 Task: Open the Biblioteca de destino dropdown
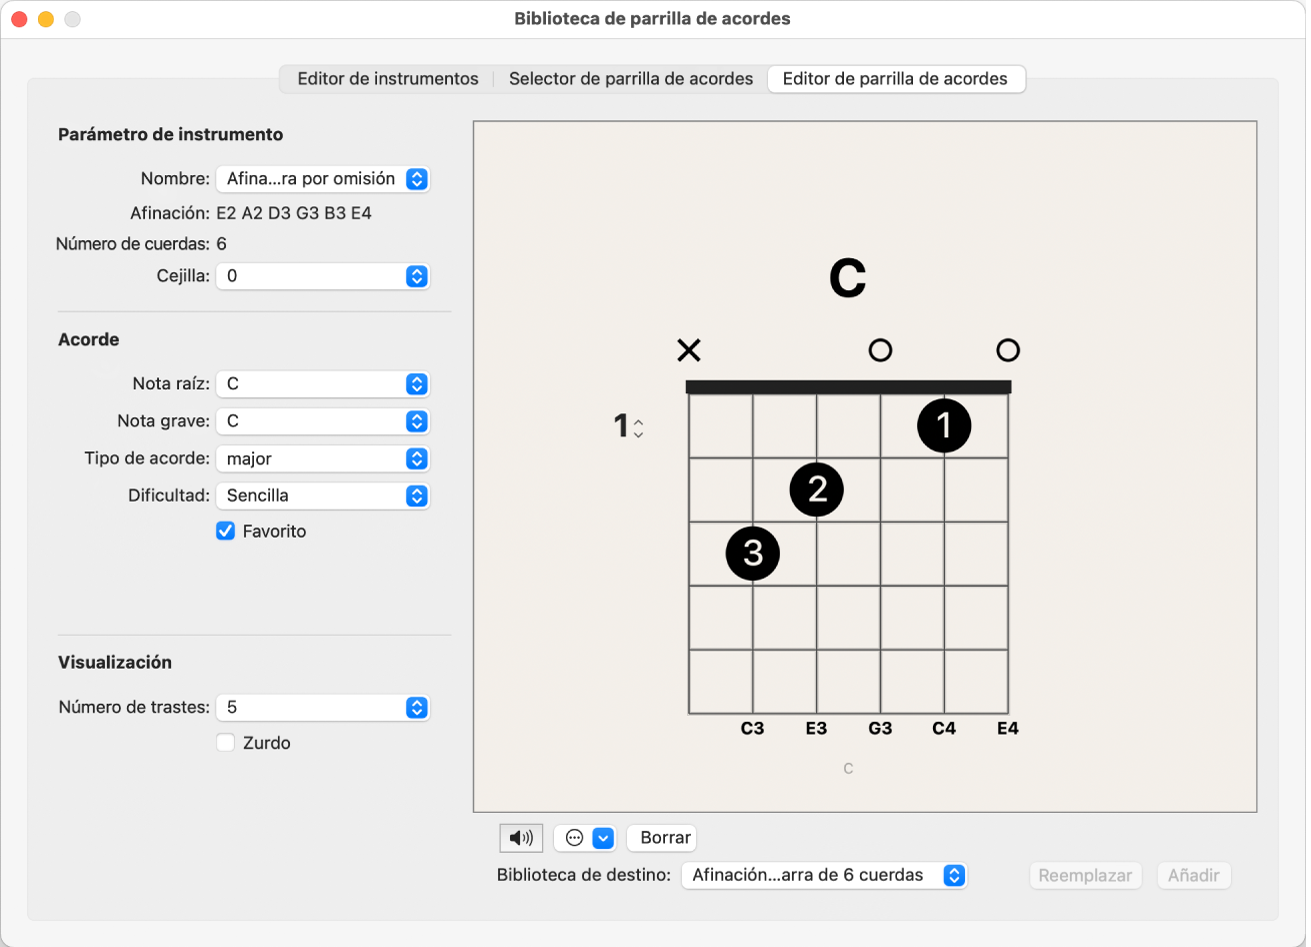tap(824, 875)
